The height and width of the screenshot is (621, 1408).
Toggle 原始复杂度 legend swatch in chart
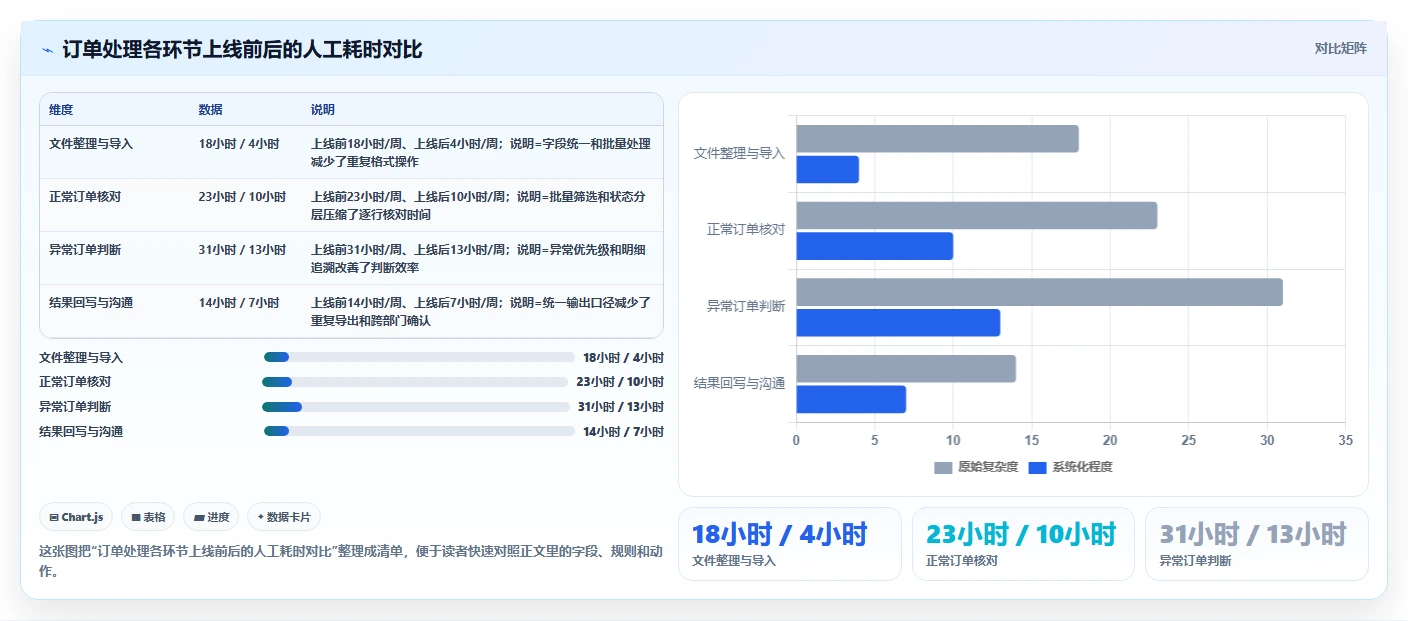click(943, 467)
